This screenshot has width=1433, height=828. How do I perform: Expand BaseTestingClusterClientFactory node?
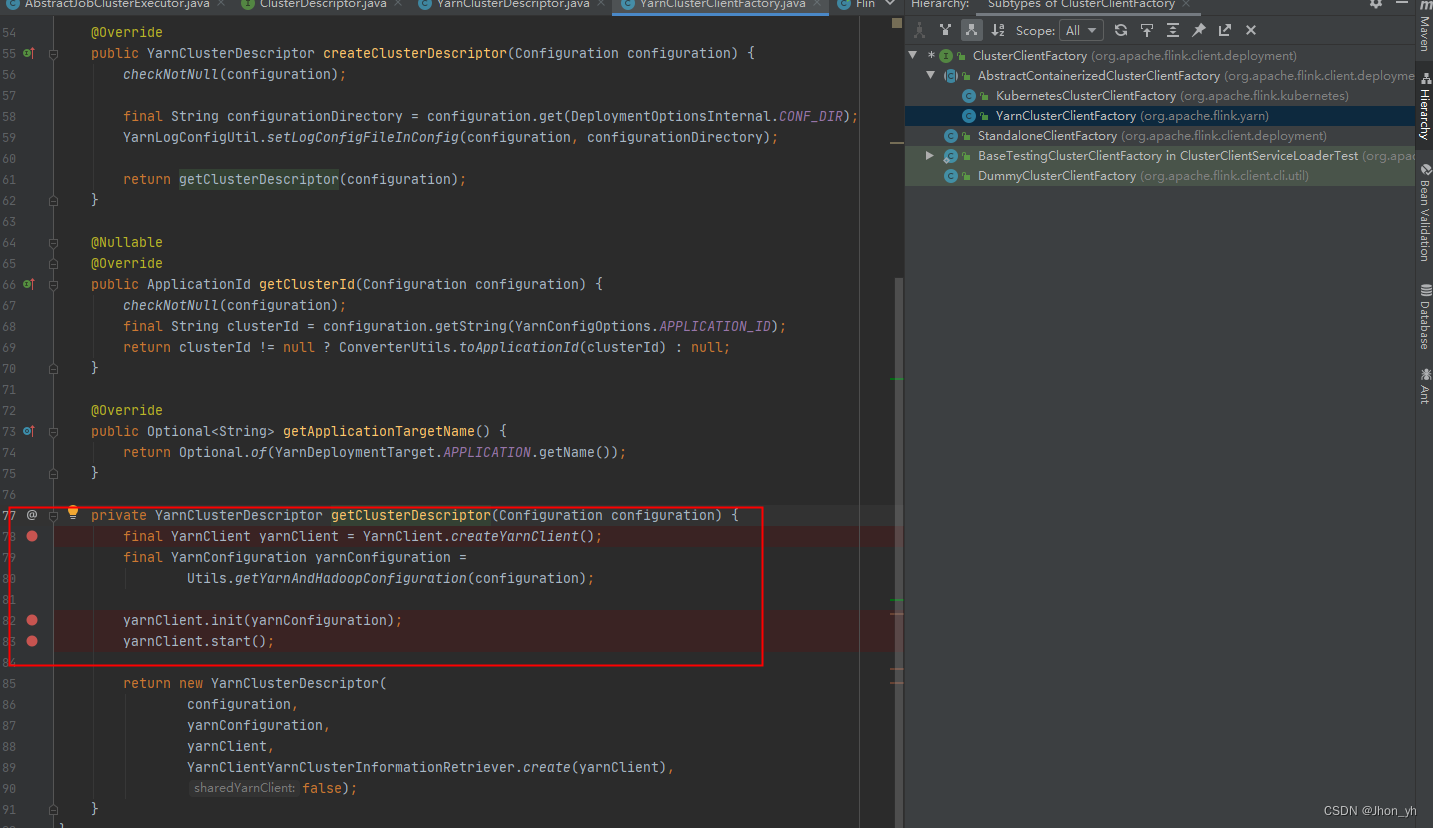pyautogui.click(x=931, y=156)
